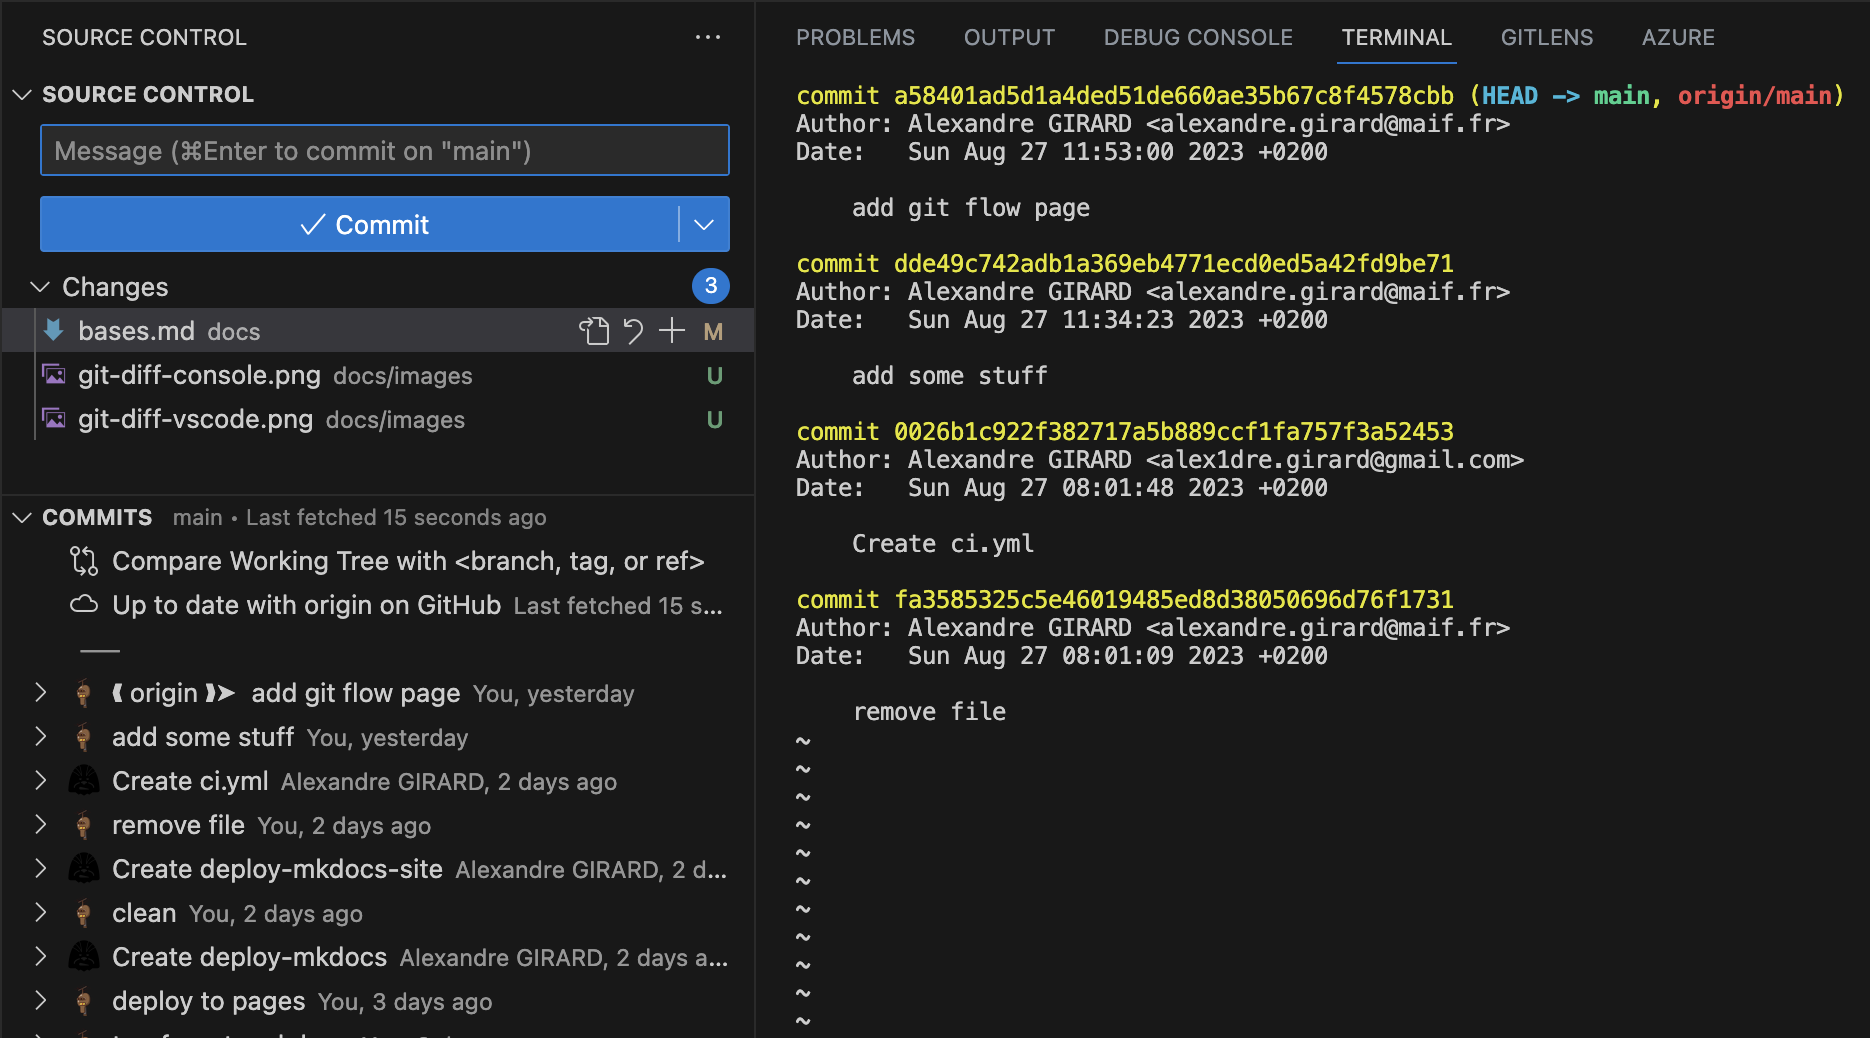This screenshot has height=1038, width=1870.
Task: Expand the 'deploy to pages' commit
Action: pyautogui.click(x=40, y=1000)
